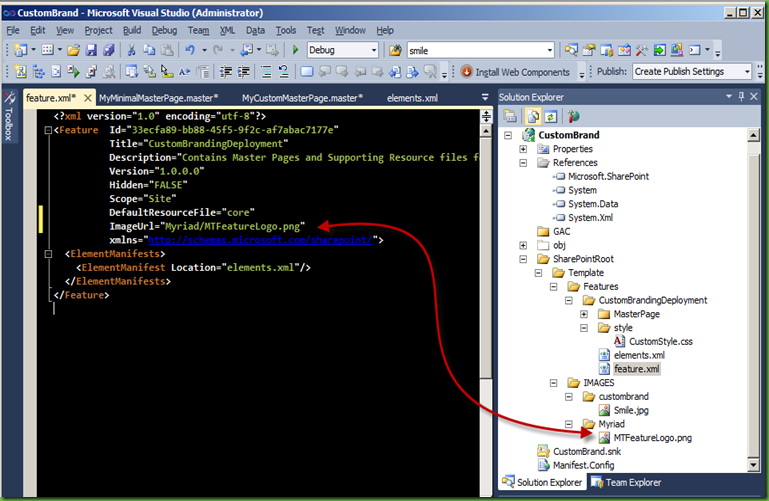The height and width of the screenshot is (501, 769).
Task: Click the Find in Files icon
Action: (x=395, y=50)
